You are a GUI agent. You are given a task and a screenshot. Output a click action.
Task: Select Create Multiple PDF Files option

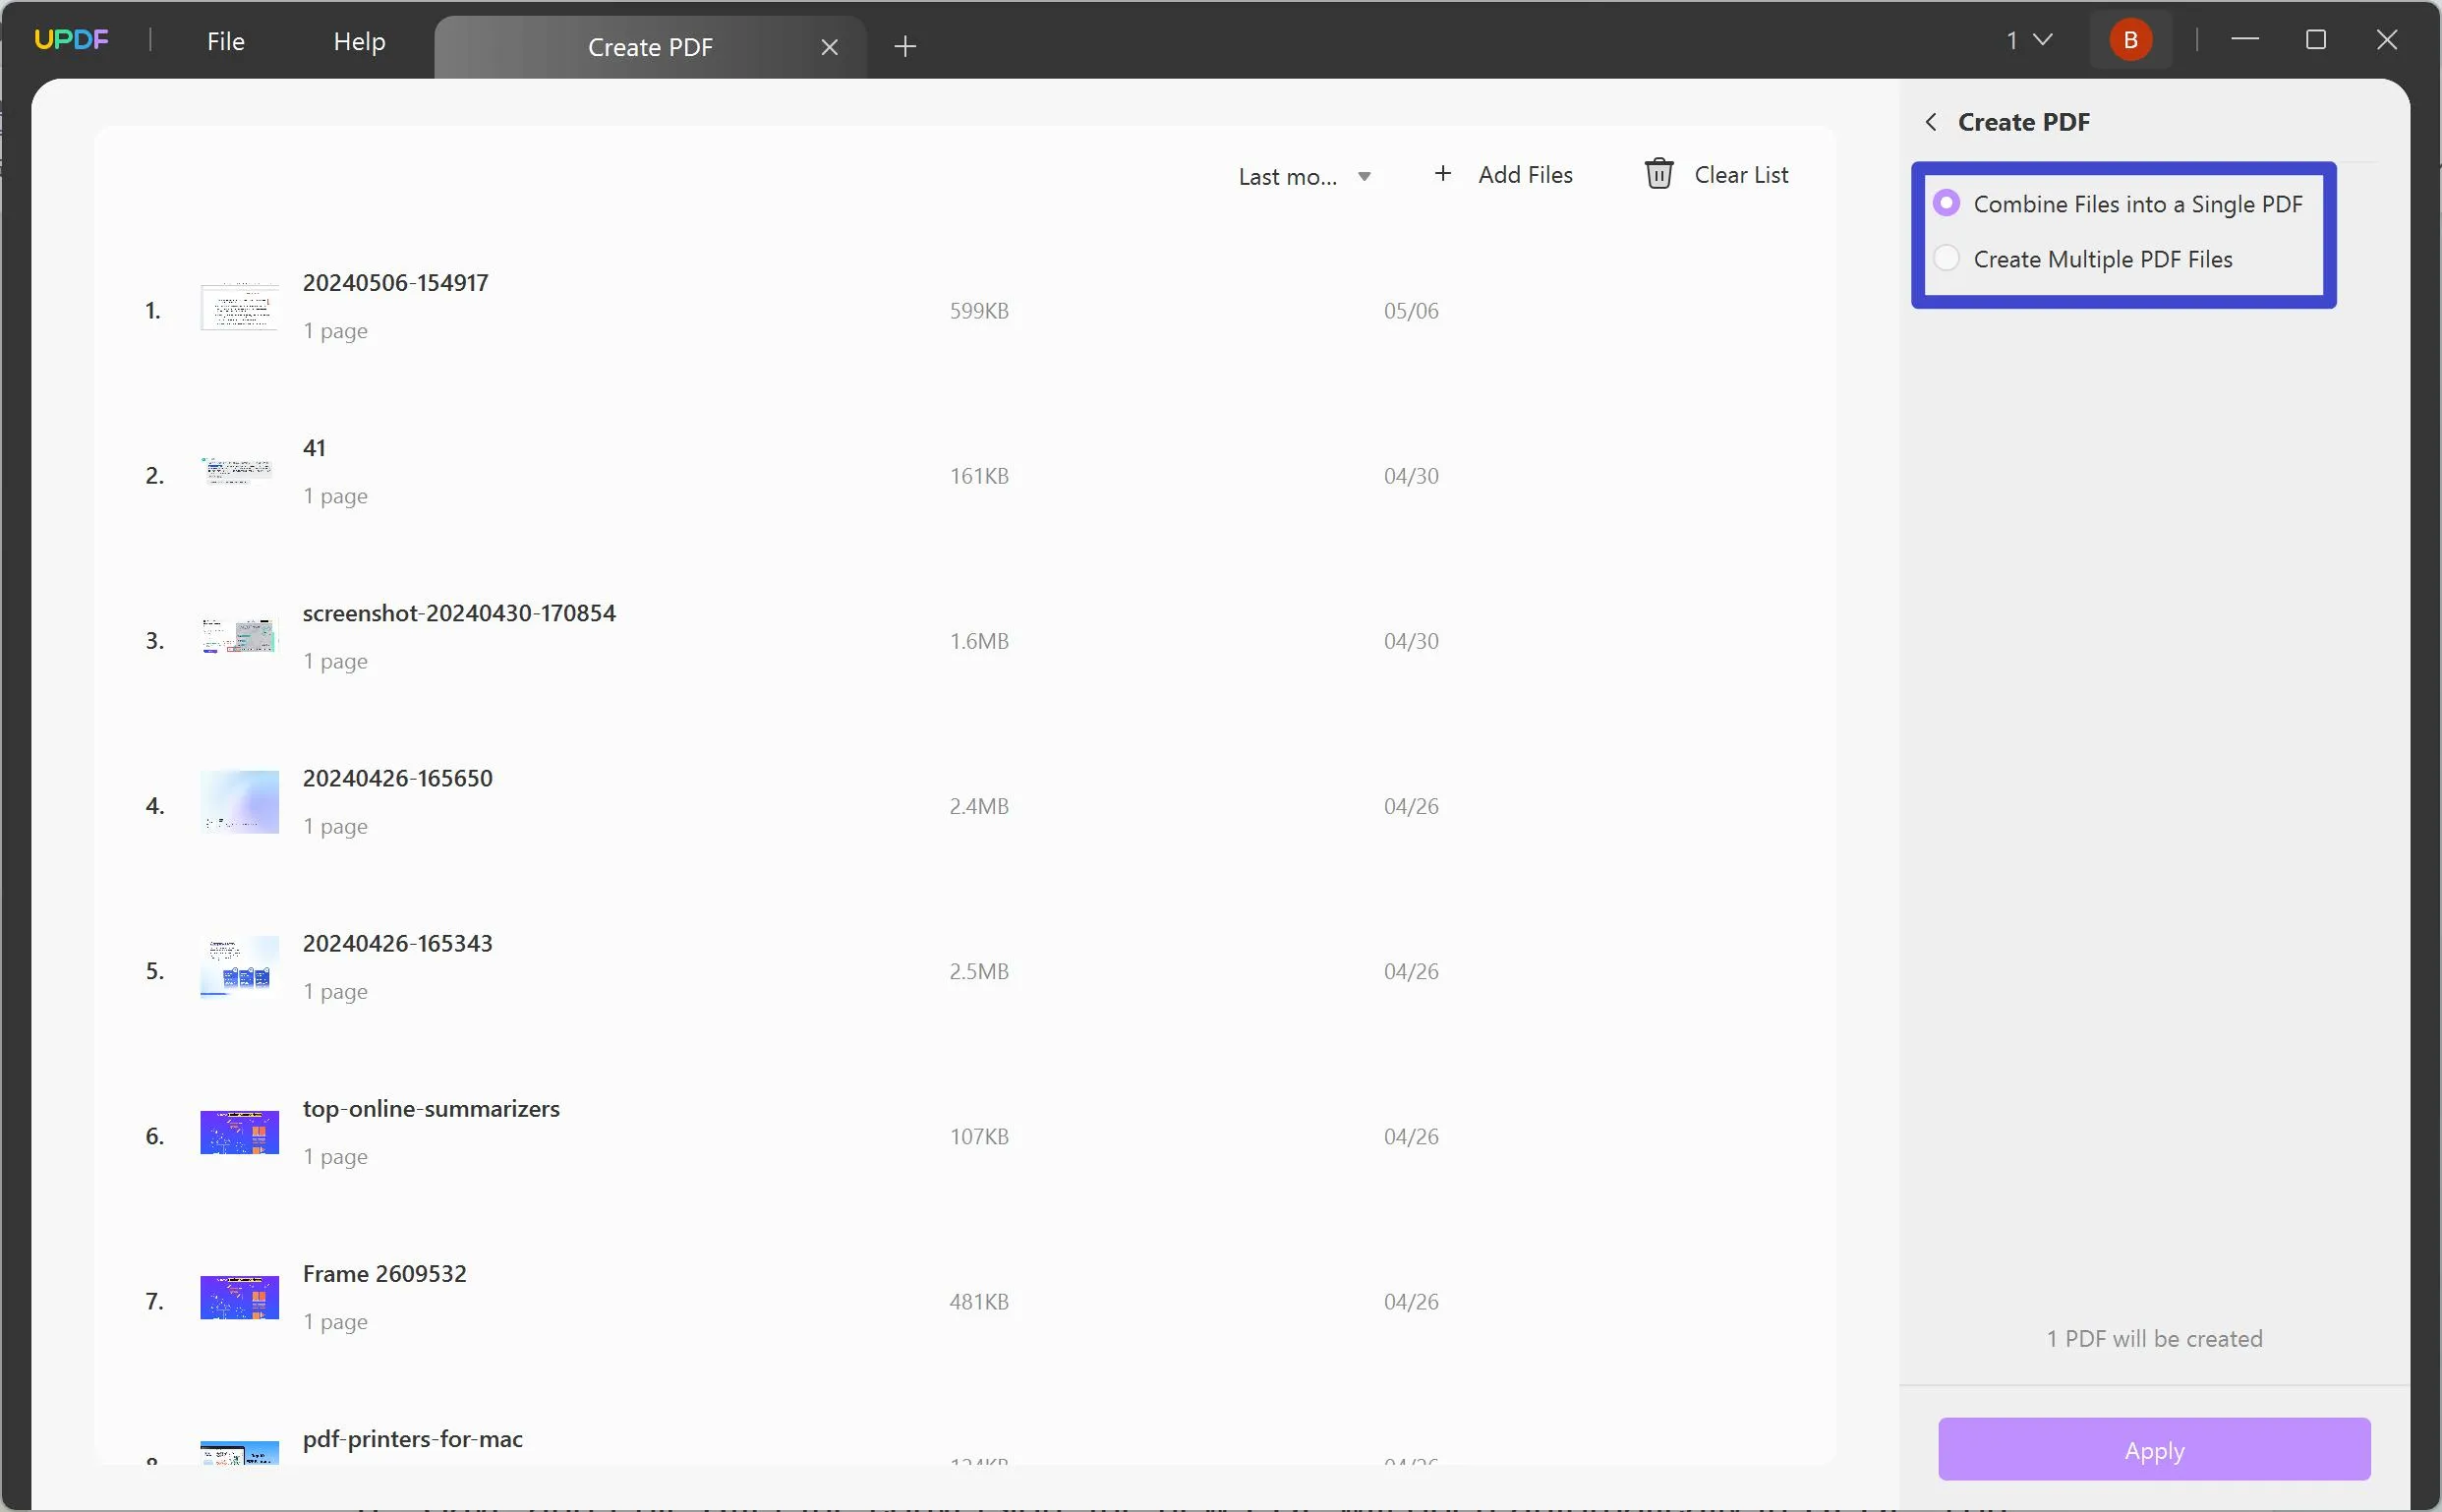pos(1947,259)
